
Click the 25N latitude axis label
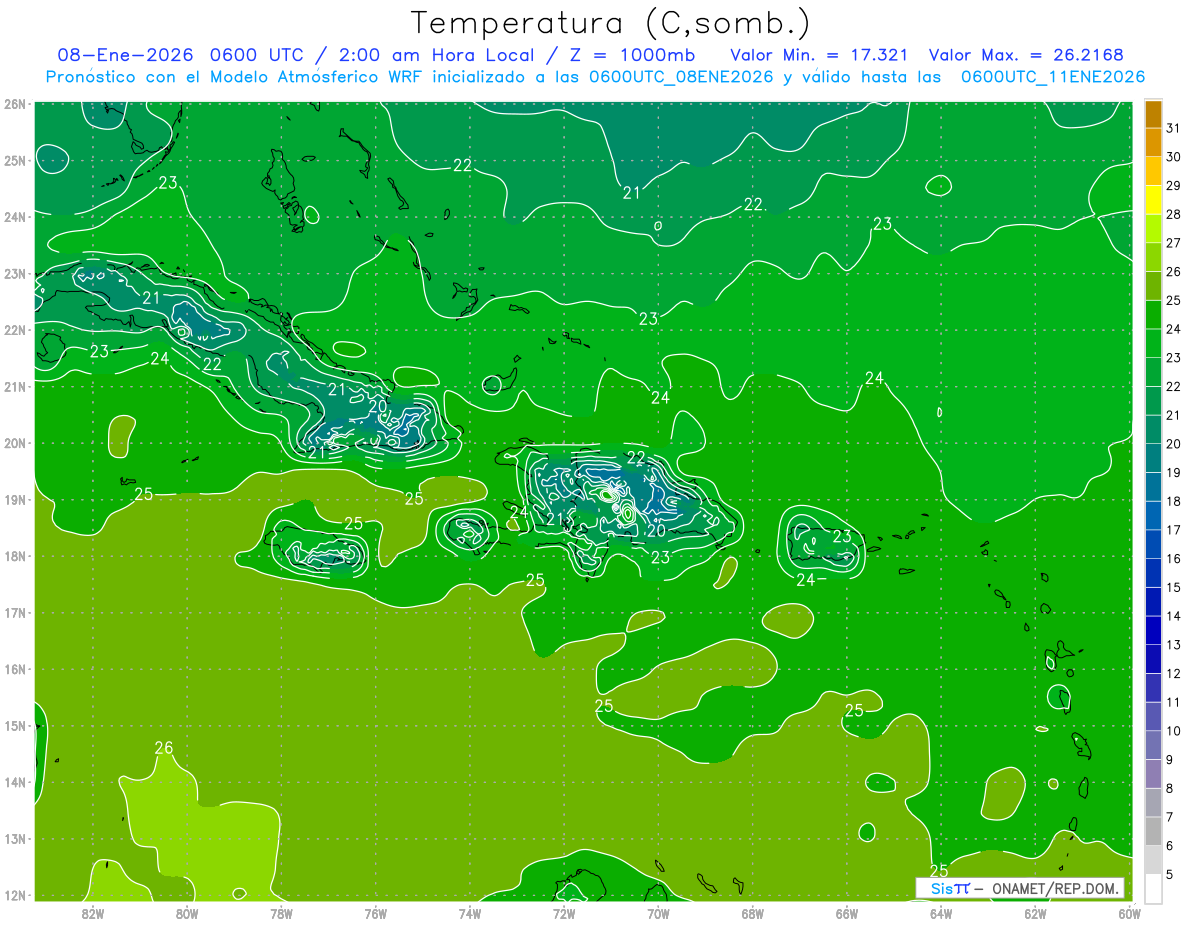click(15, 160)
